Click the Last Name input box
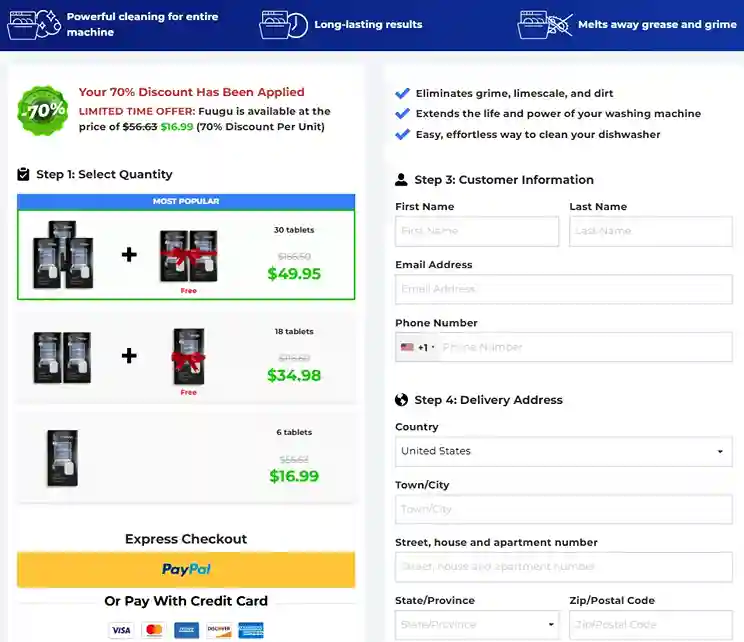 (x=650, y=231)
